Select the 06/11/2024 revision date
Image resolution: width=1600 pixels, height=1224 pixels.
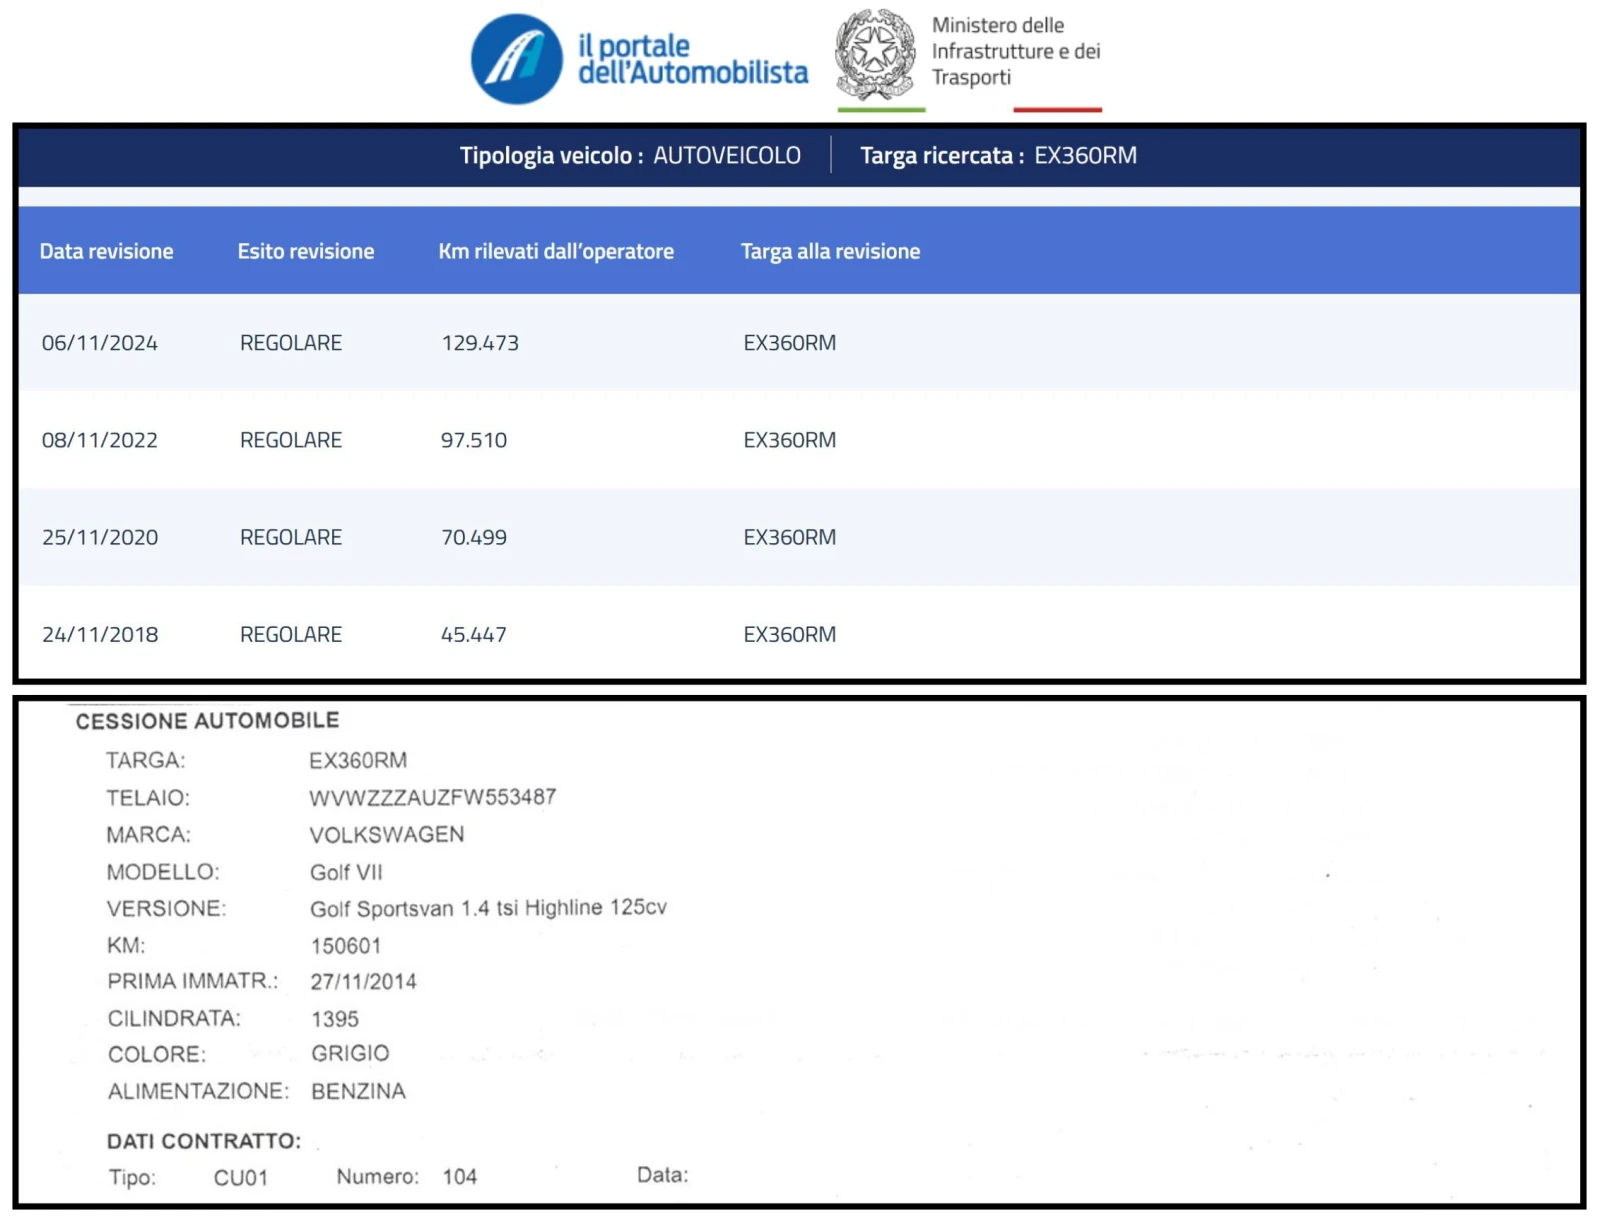[99, 343]
